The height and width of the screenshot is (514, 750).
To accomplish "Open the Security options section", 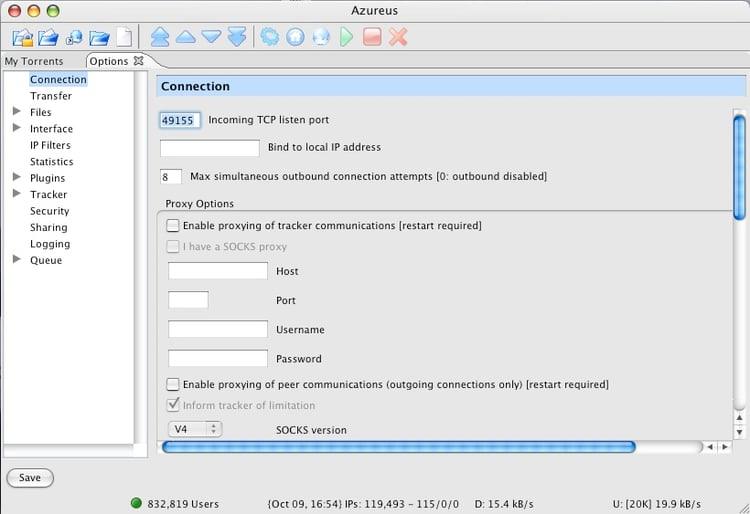I will click(x=50, y=211).
